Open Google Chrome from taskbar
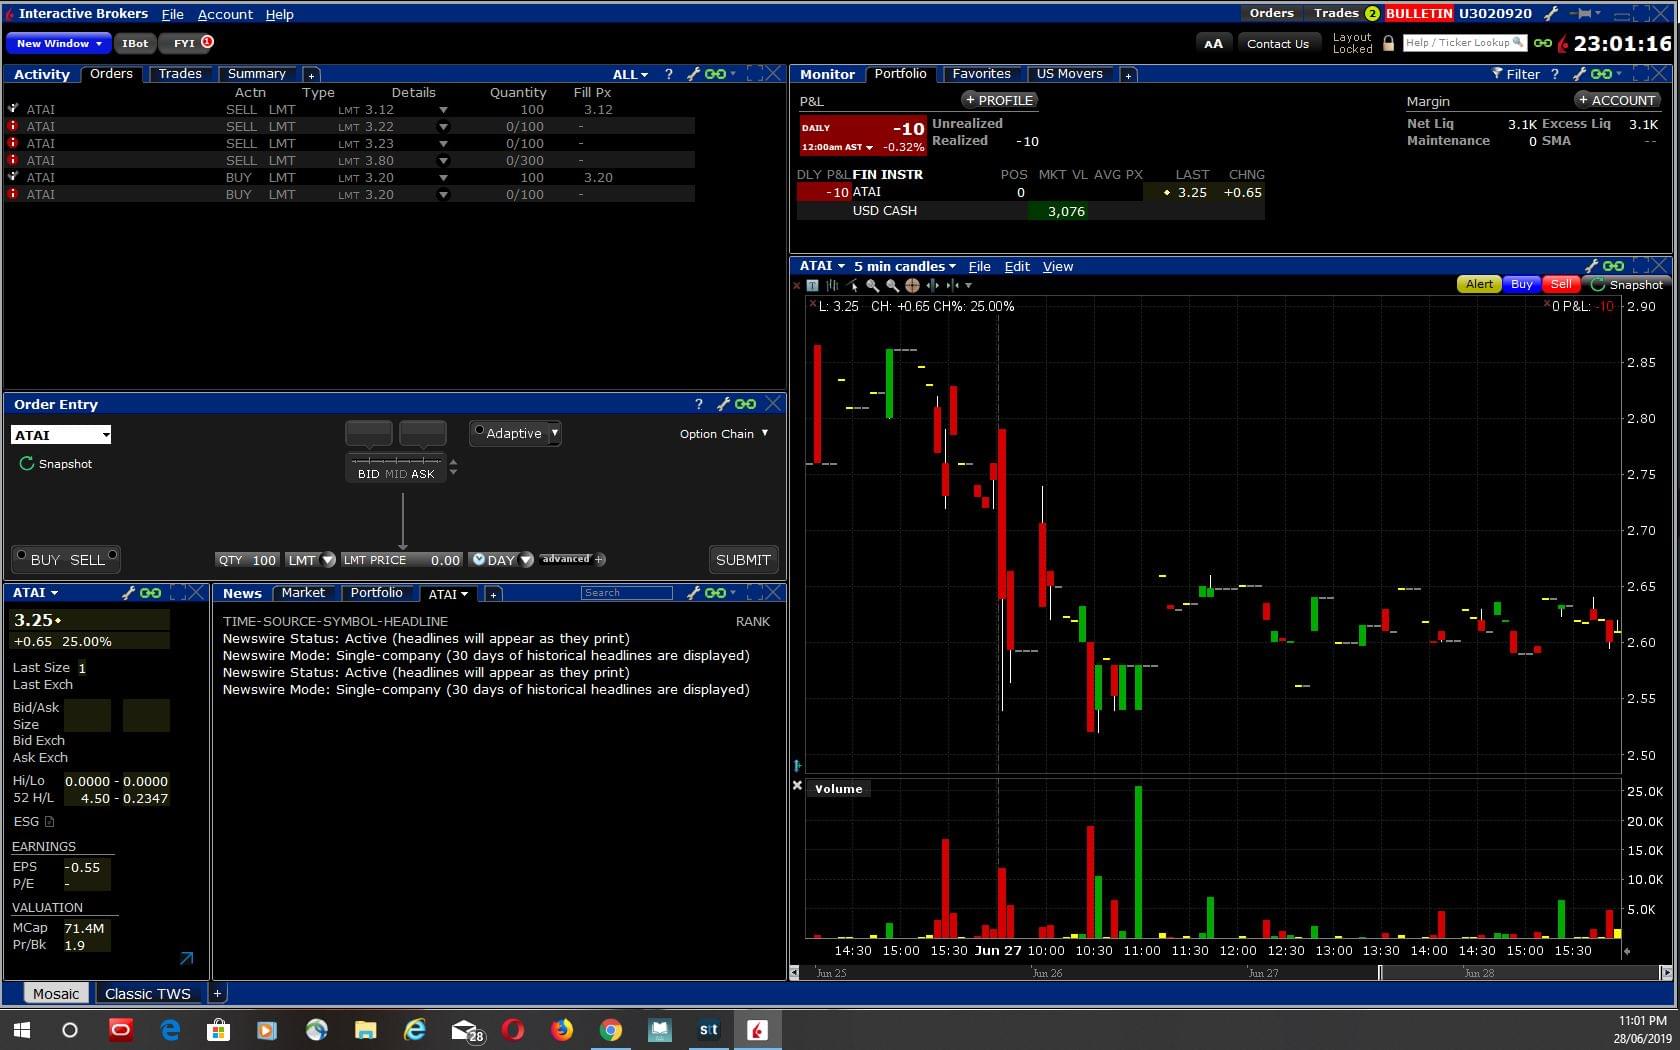The image size is (1680, 1050). click(610, 1030)
